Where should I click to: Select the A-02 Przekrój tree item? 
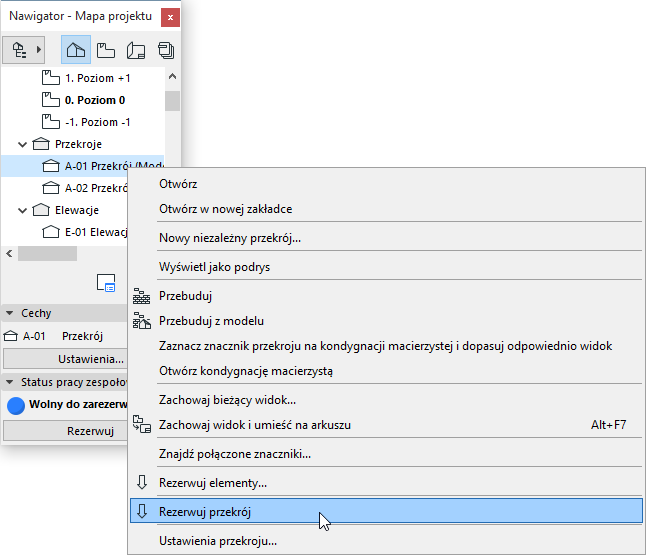96,188
